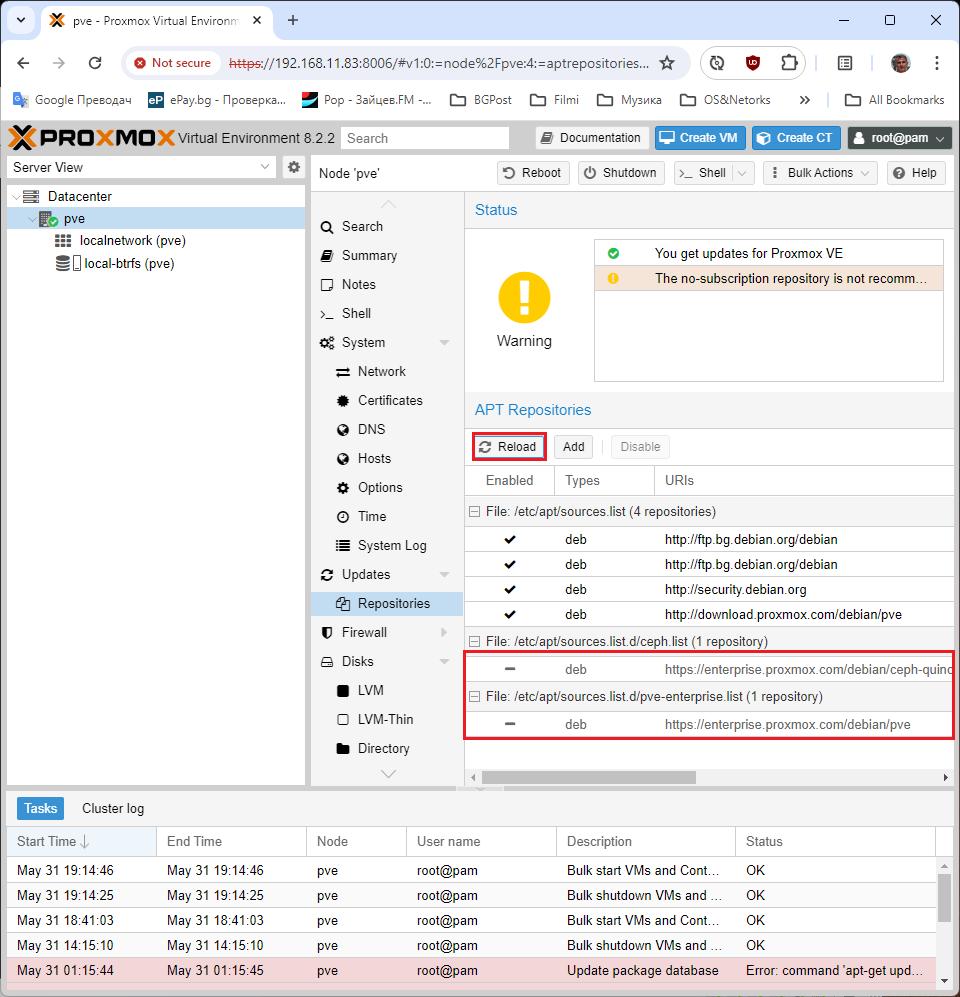This screenshot has width=960, height=997.
Task: Click the Create VM button
Action: tap(699, 138)
